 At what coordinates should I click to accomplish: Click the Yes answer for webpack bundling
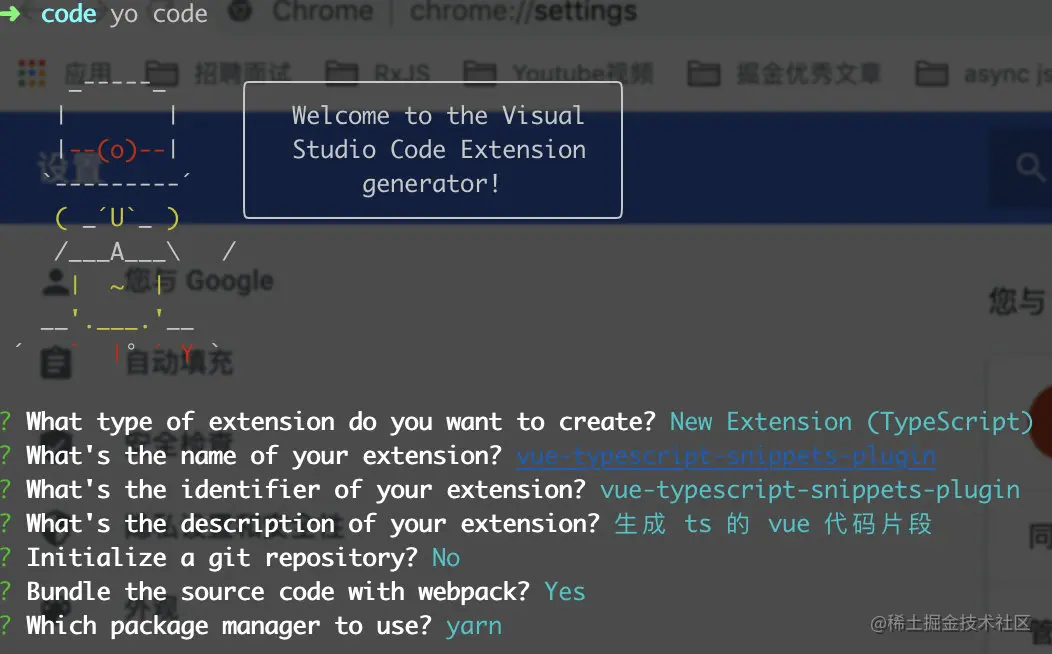(564, 592)
